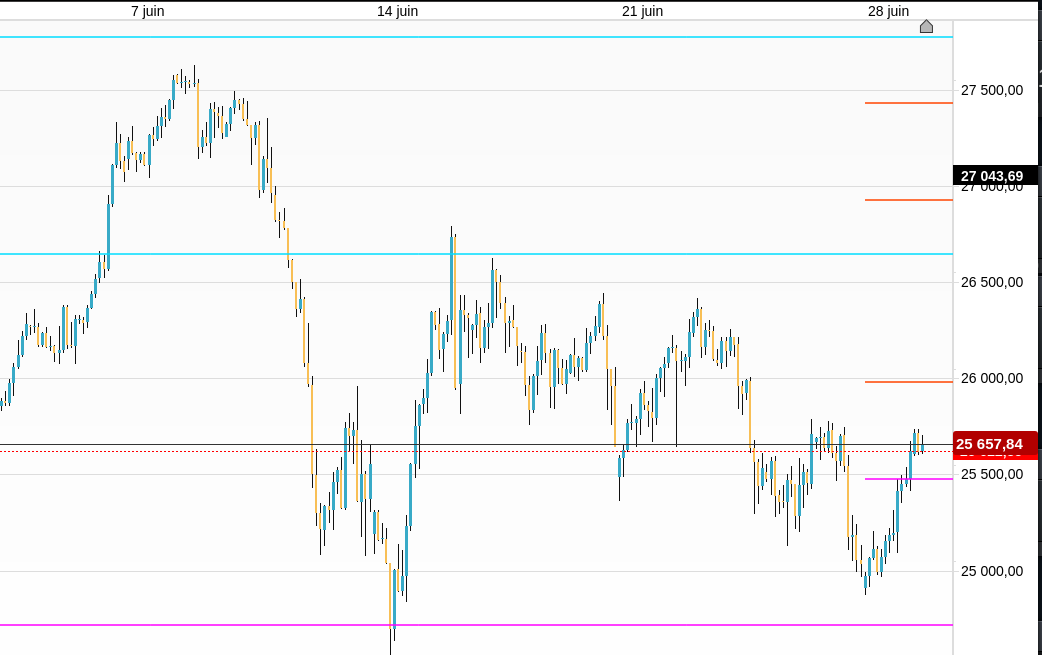Select the orange level line under 27 500,00
Viewport: 1042px width, 655px height.
click(908, 103)
